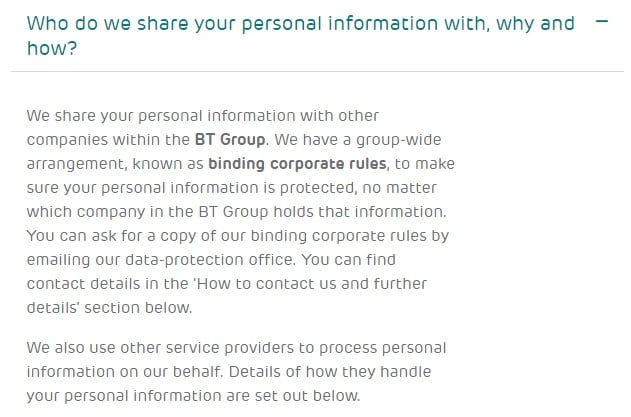The image size is (631, 417).
Task: Click the 'how?' line of the section heading
Action: (x=52, y=48)
